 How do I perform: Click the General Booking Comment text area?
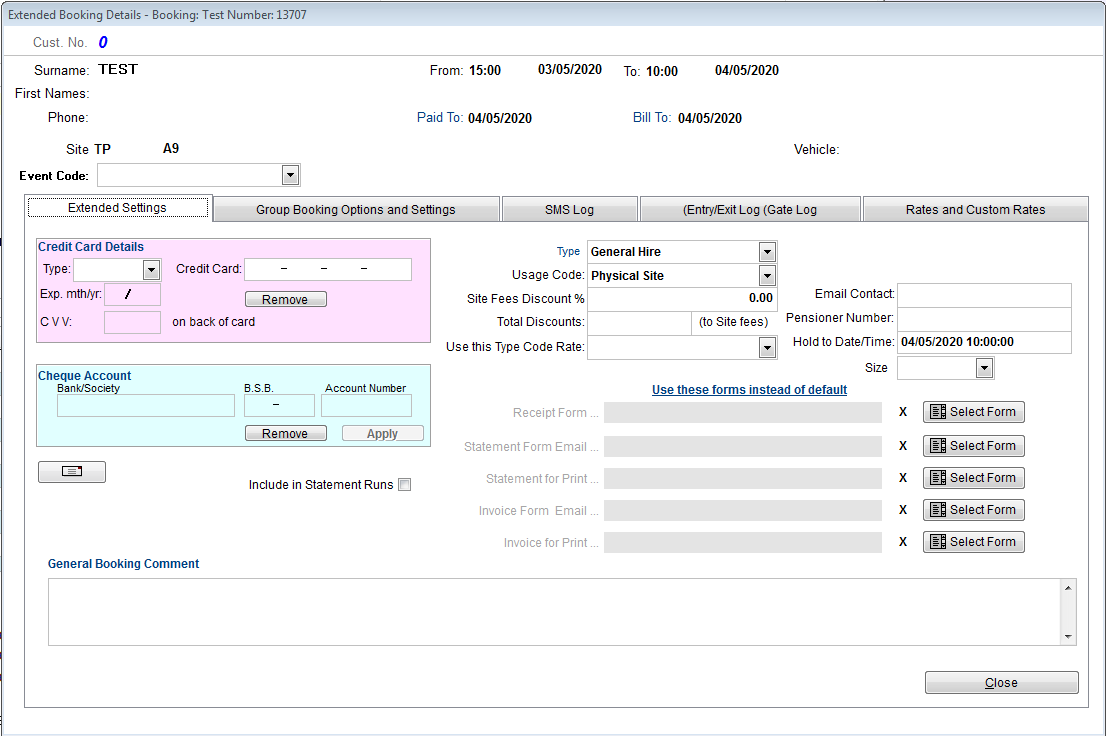554,612
